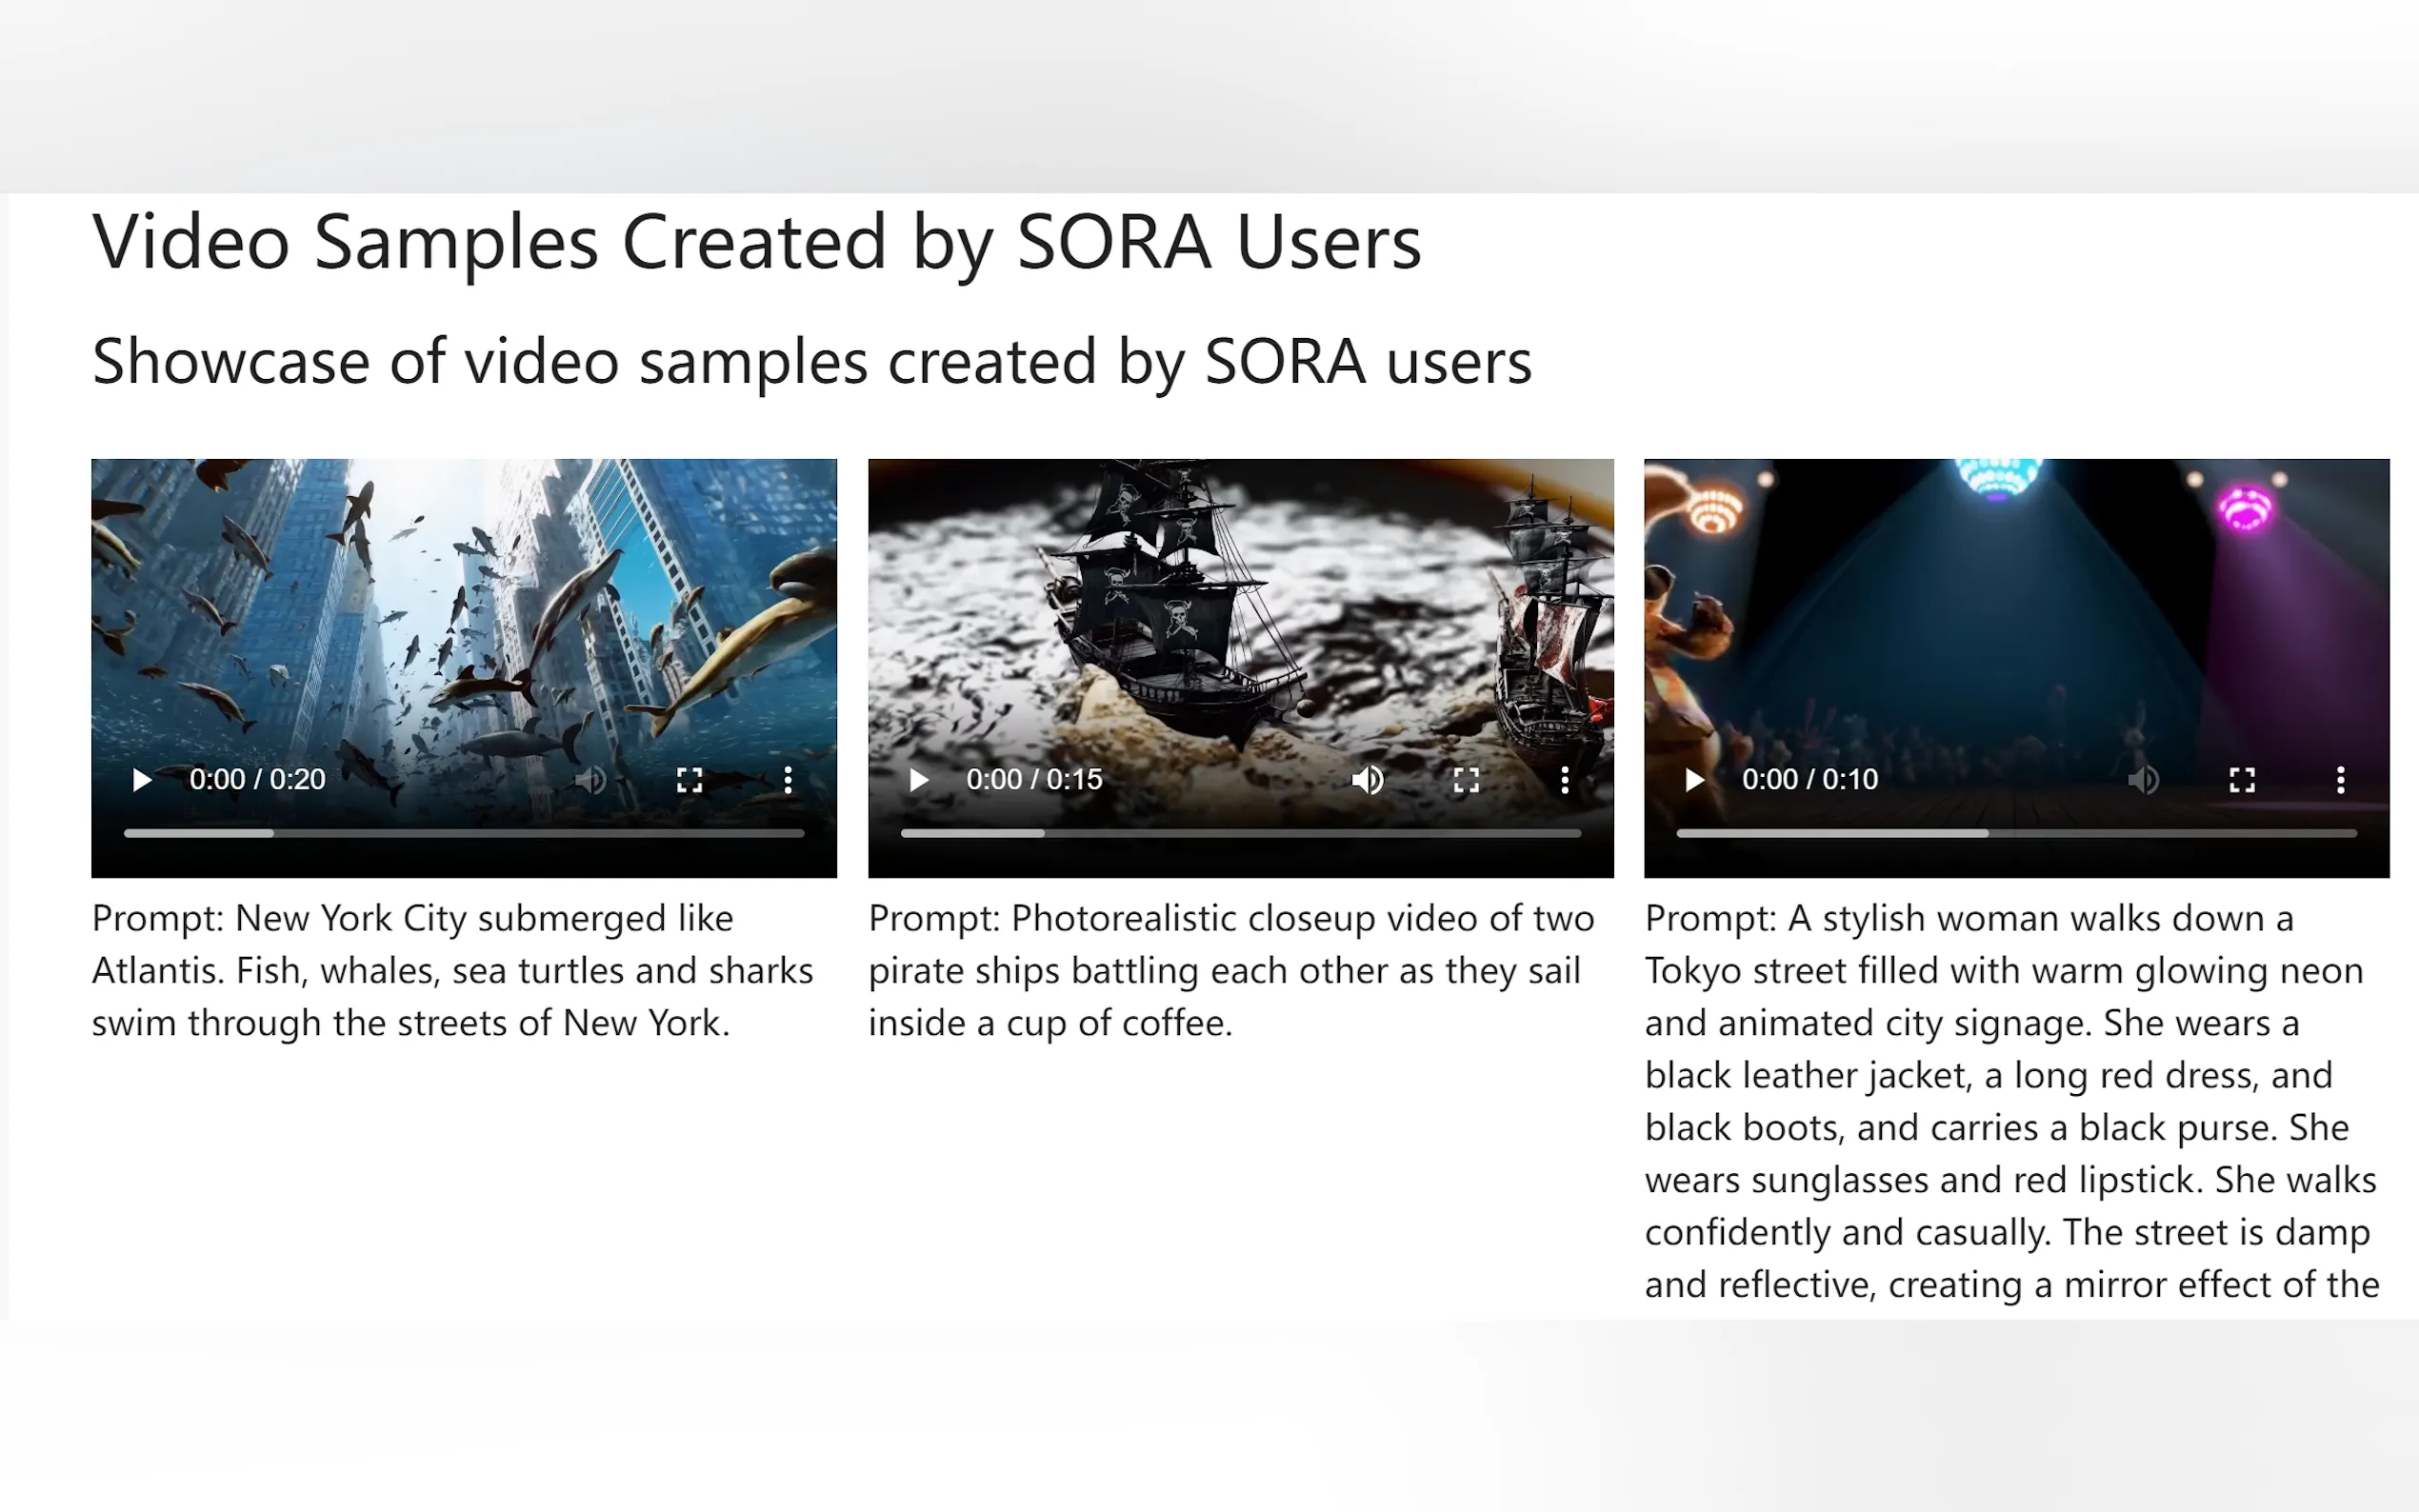Open the three-dot menu on the third video

pyautogui.click(x=2340, y=780)
